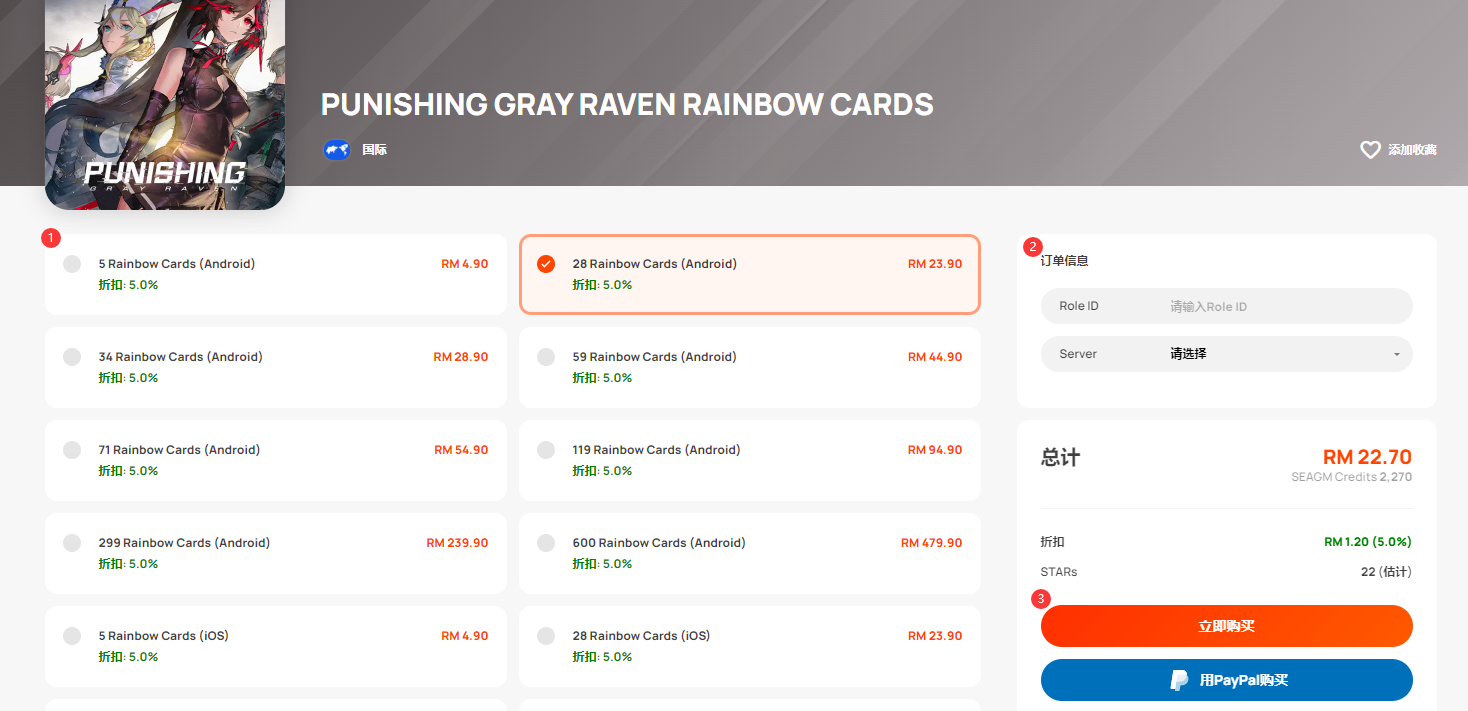The image size is (1468, 711).
Task: Deselect the checked 28 Rainbow Cards (Android) option
Action: point(546,264)
